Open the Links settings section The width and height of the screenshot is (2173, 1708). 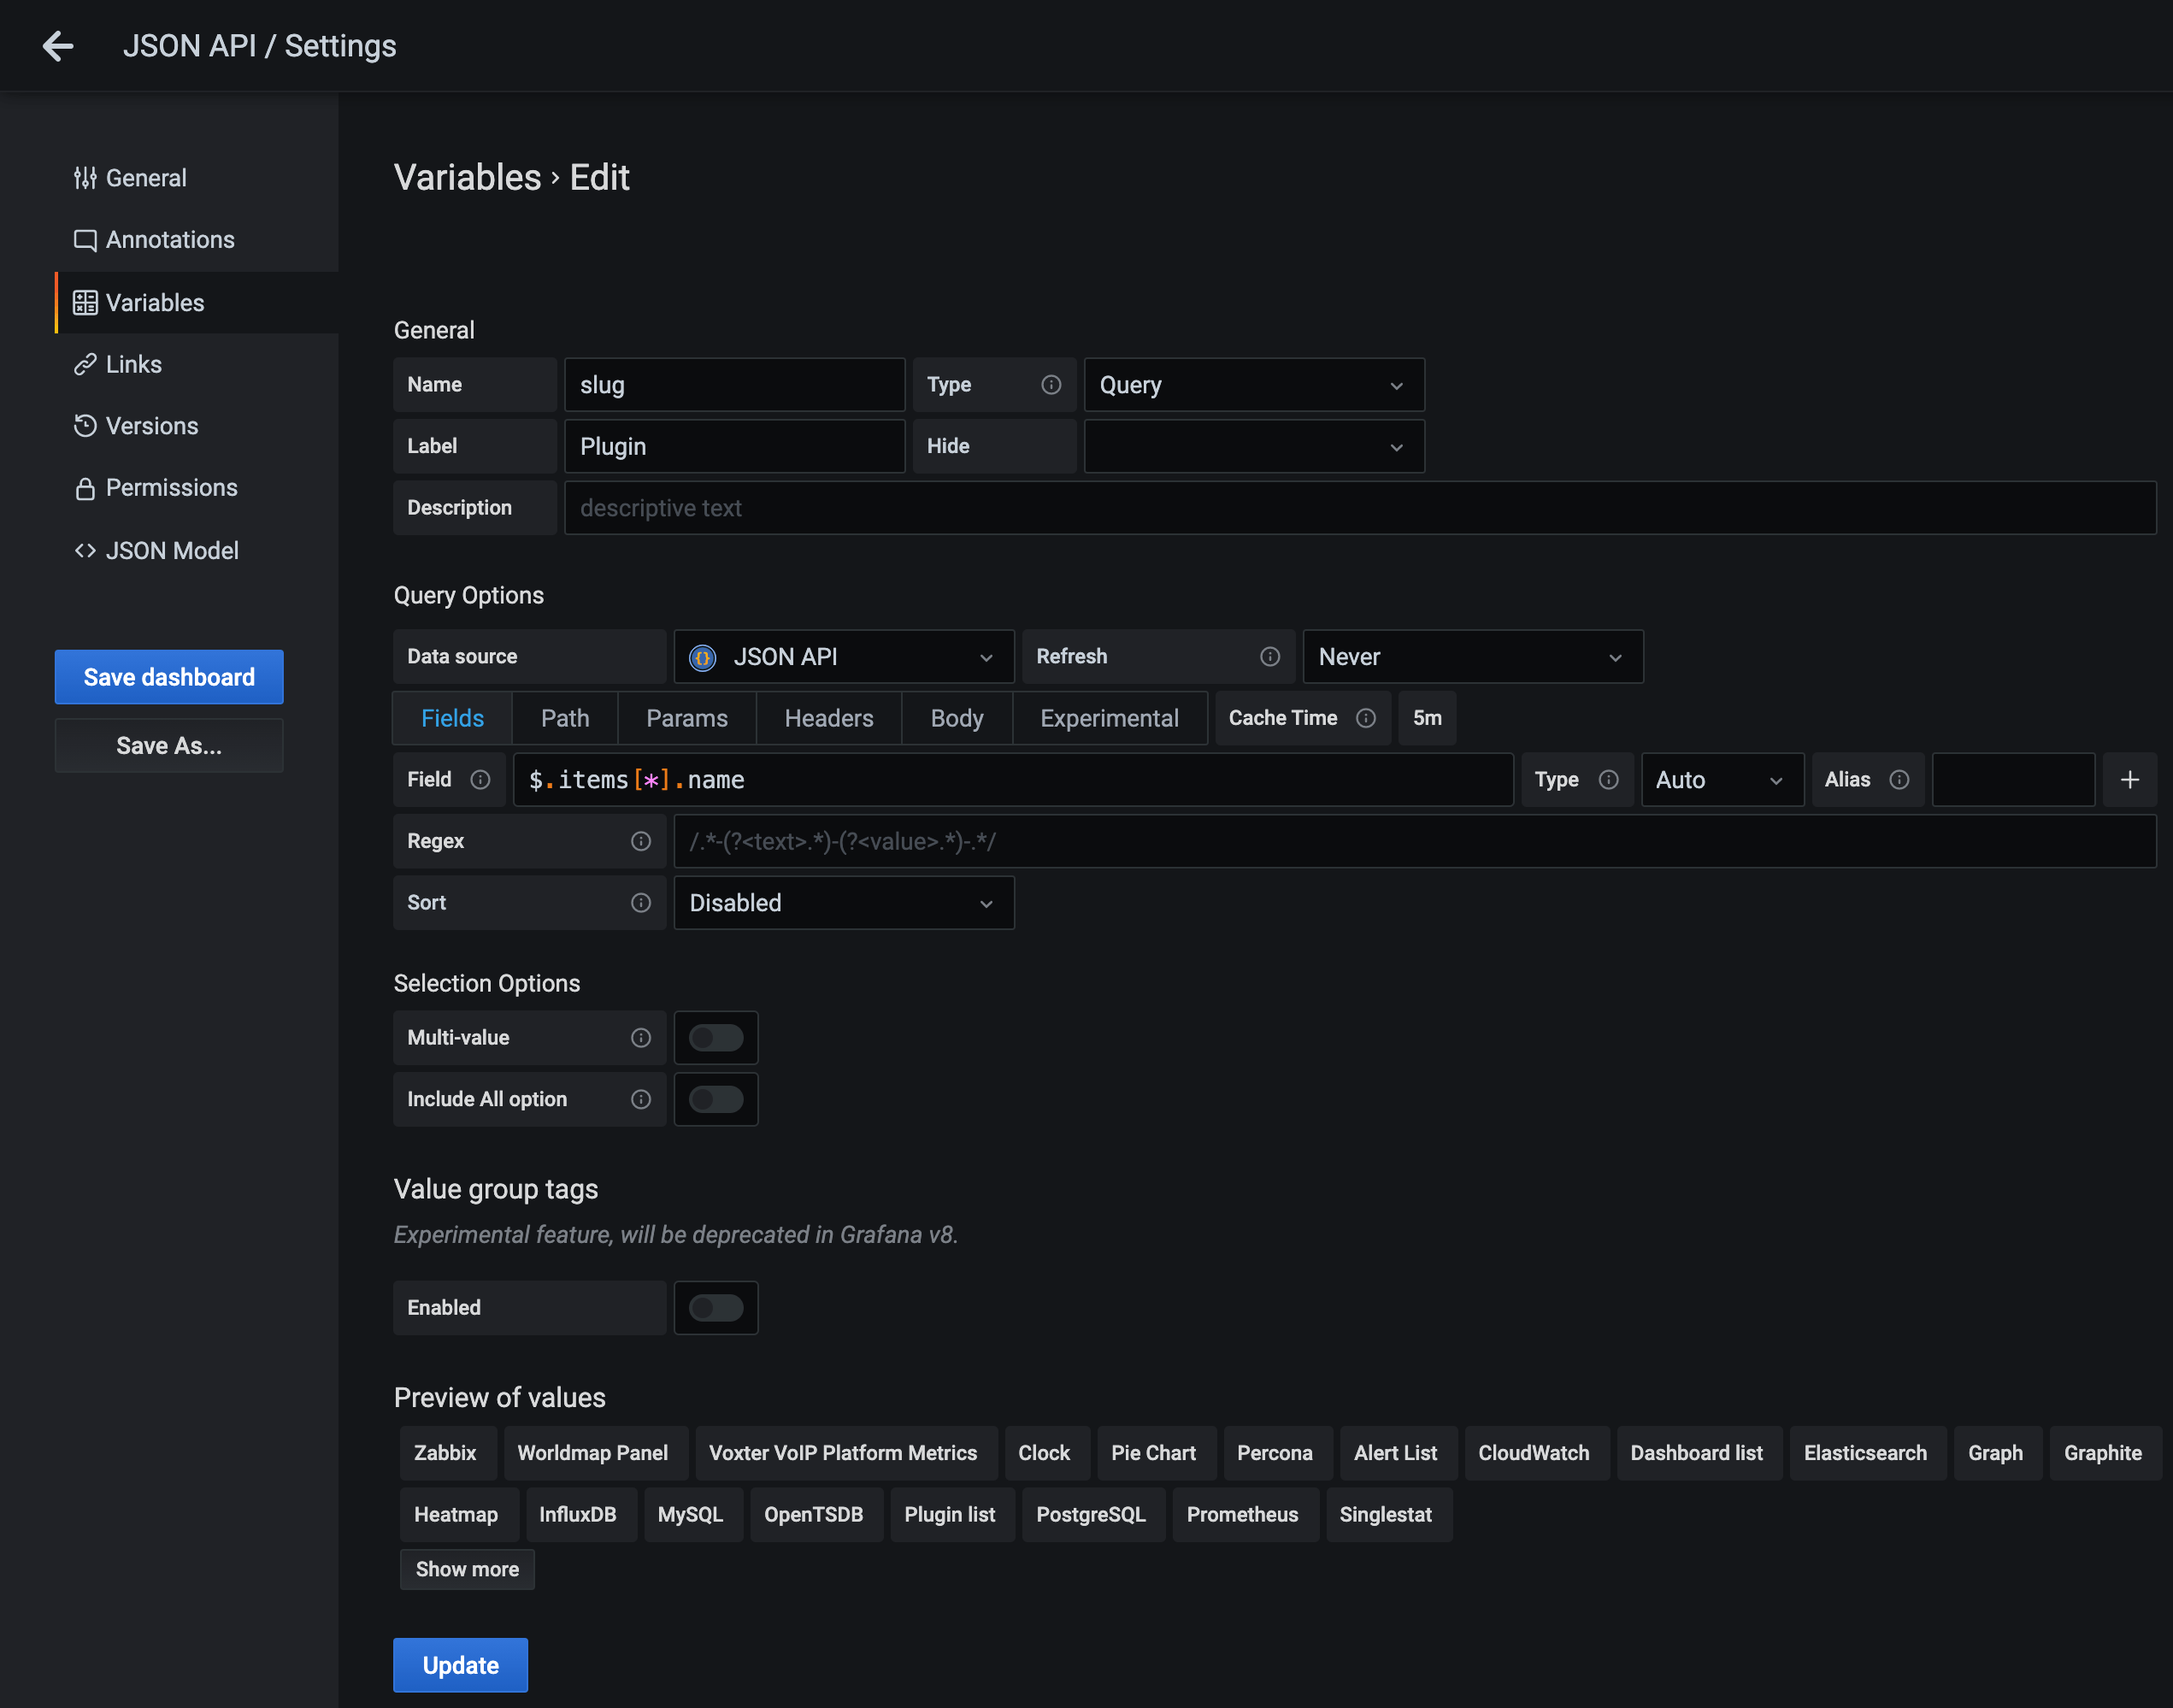[132, 364]
